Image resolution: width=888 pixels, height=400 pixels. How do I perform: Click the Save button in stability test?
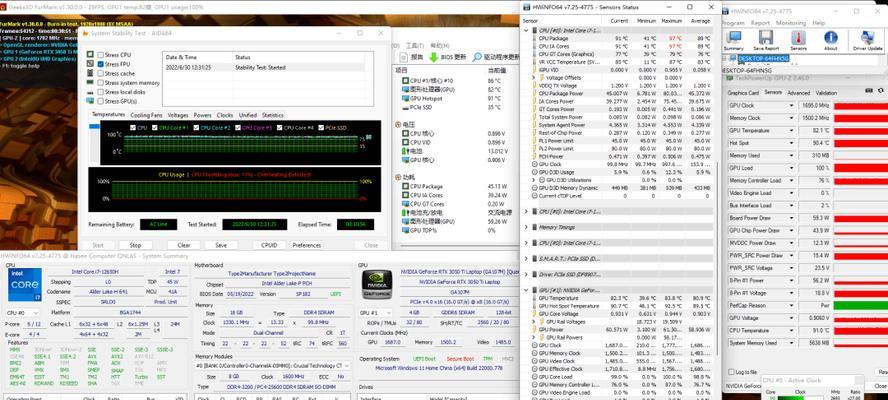click(x=221, y=245)
